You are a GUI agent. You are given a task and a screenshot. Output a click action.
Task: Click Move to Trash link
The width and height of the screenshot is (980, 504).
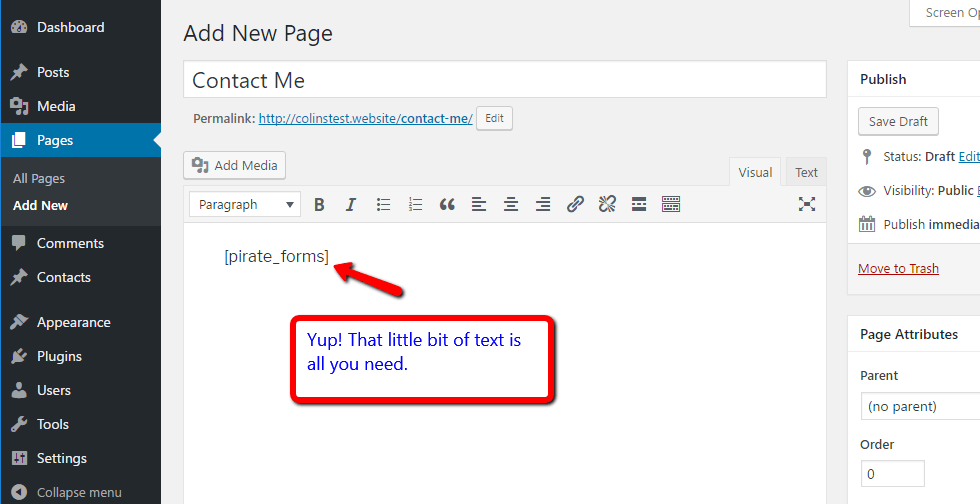point(898,268)
